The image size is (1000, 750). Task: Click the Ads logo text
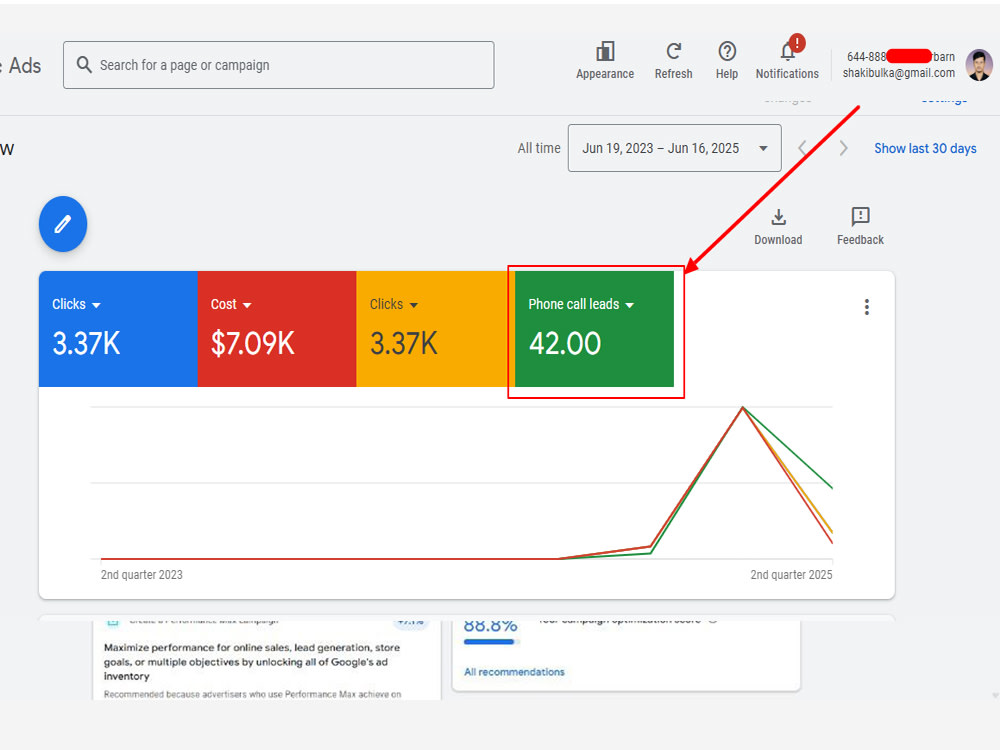(x=24, y=66)
